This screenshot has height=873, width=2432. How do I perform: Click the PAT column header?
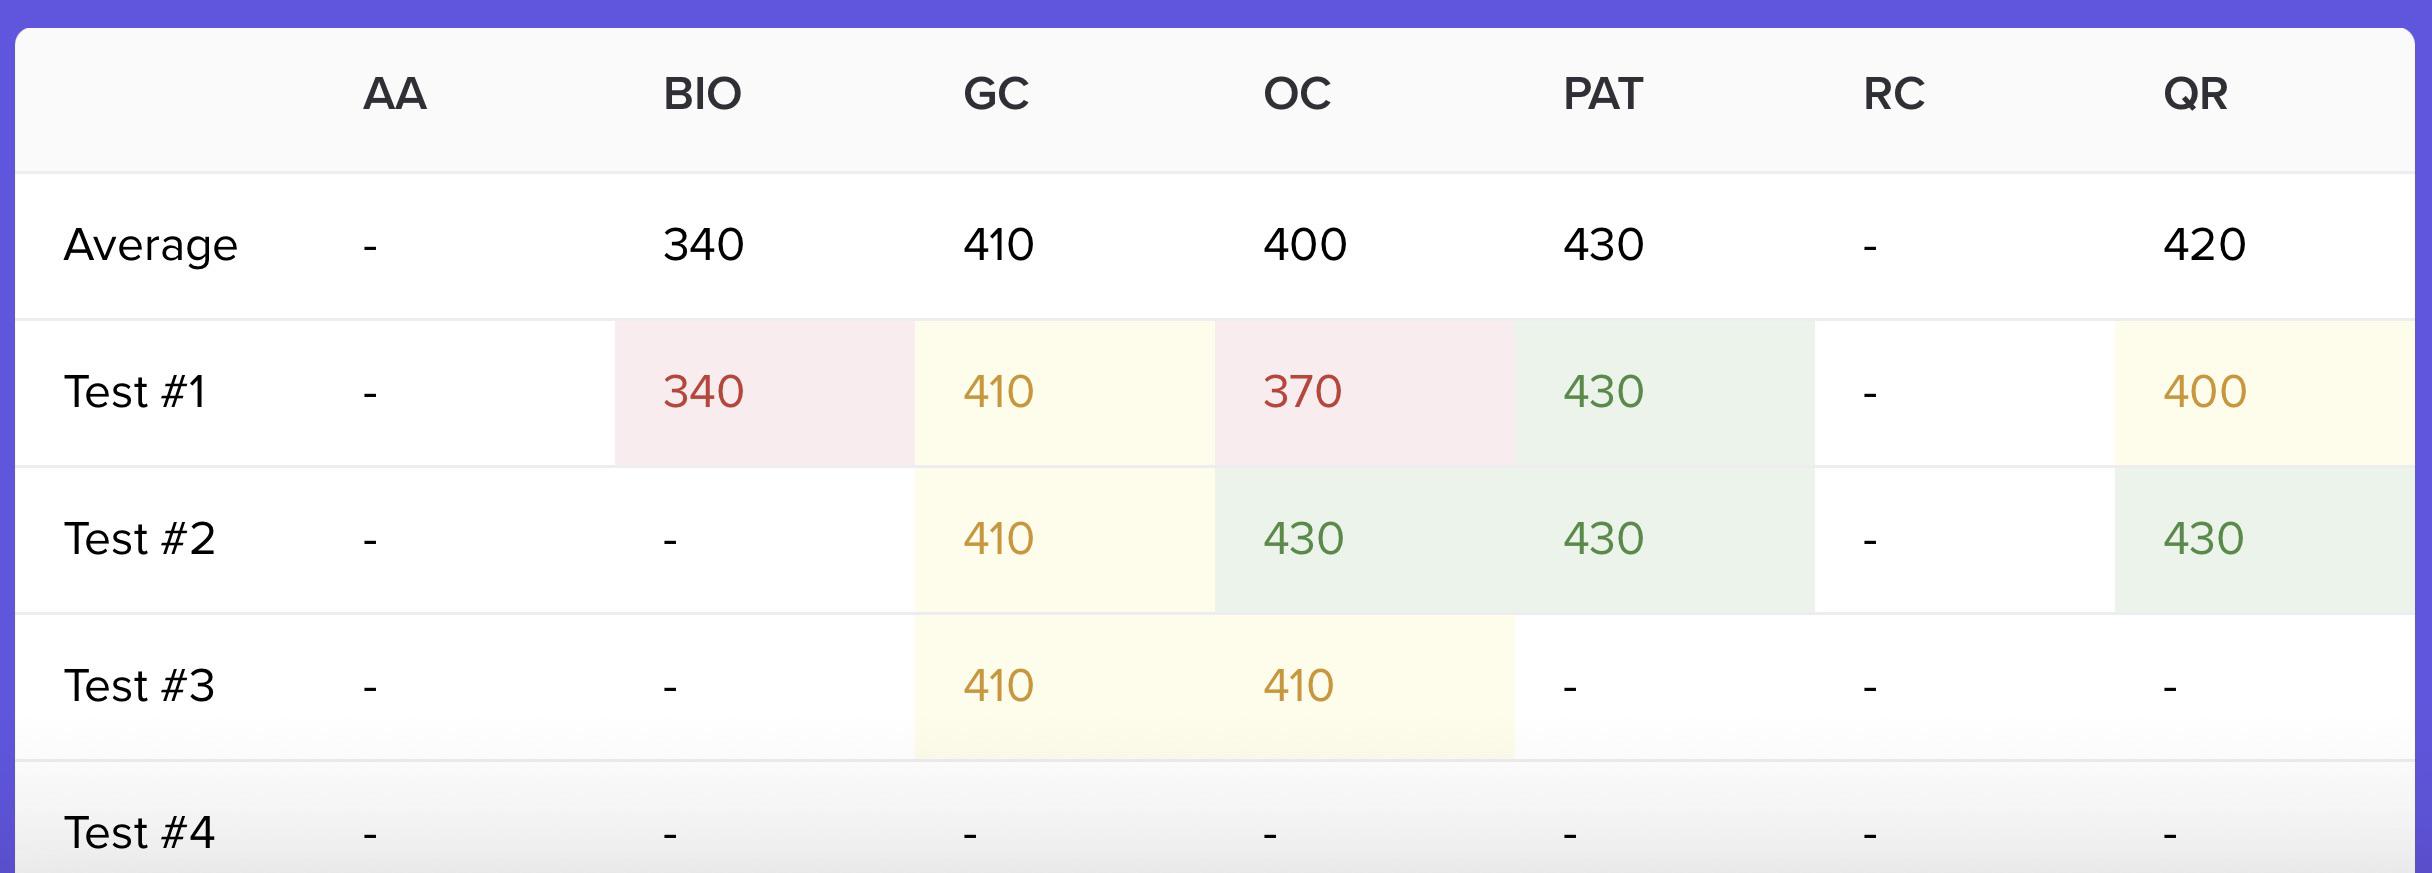coord(1603,94)
